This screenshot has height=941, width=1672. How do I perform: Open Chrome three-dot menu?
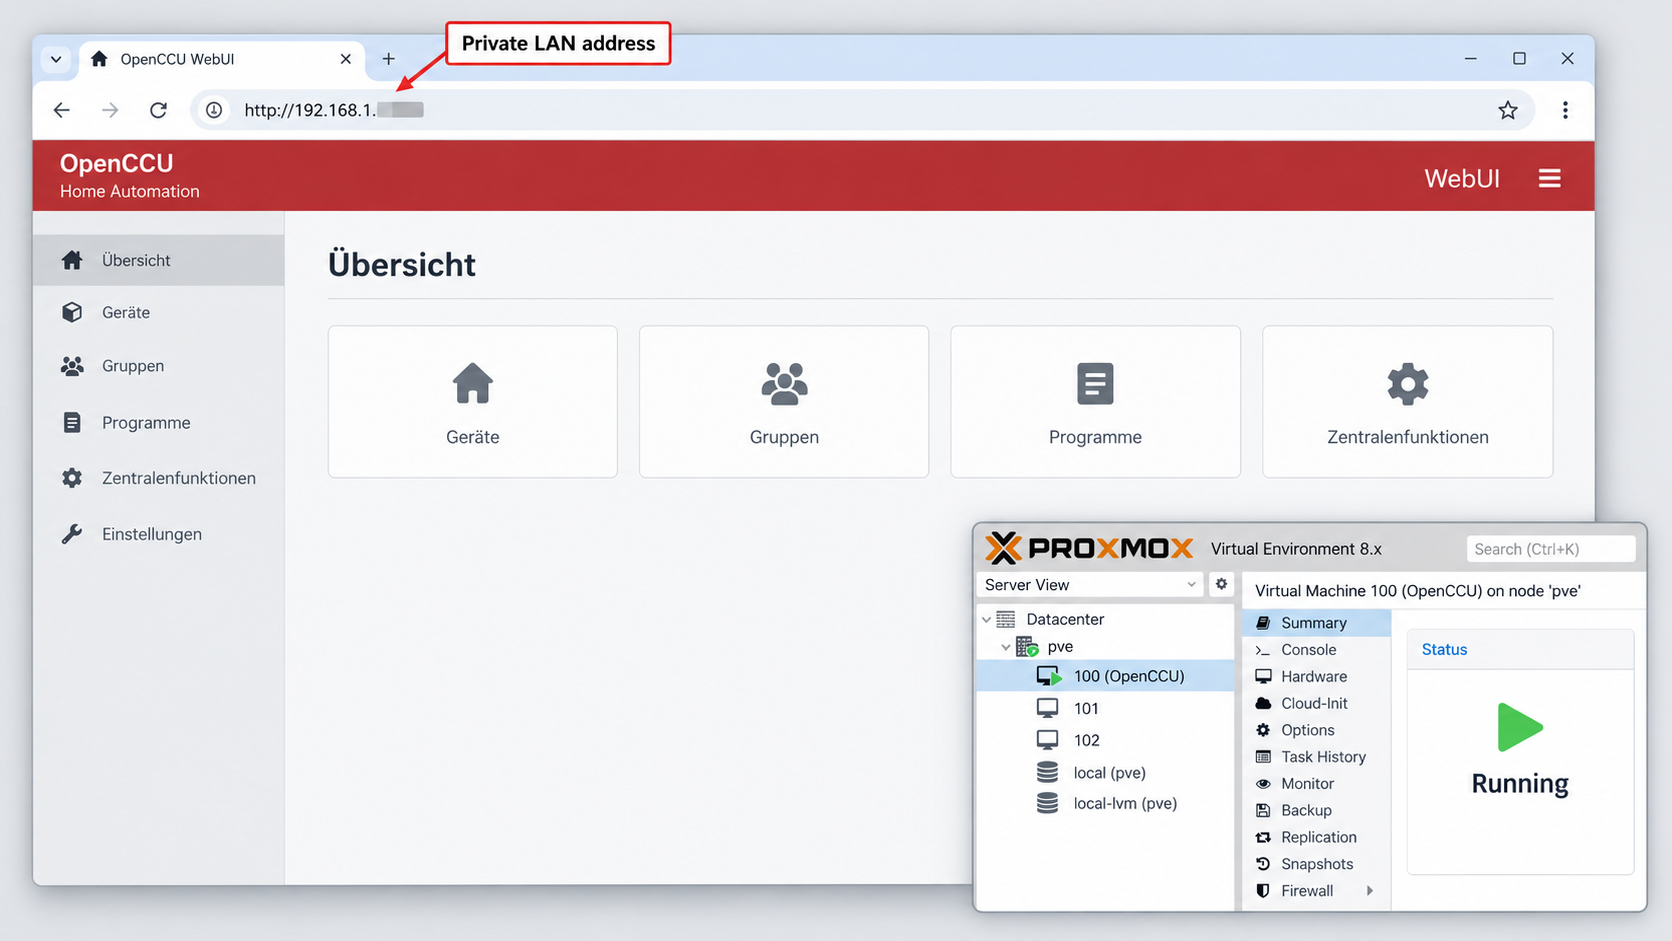(x=1565, y=110)
